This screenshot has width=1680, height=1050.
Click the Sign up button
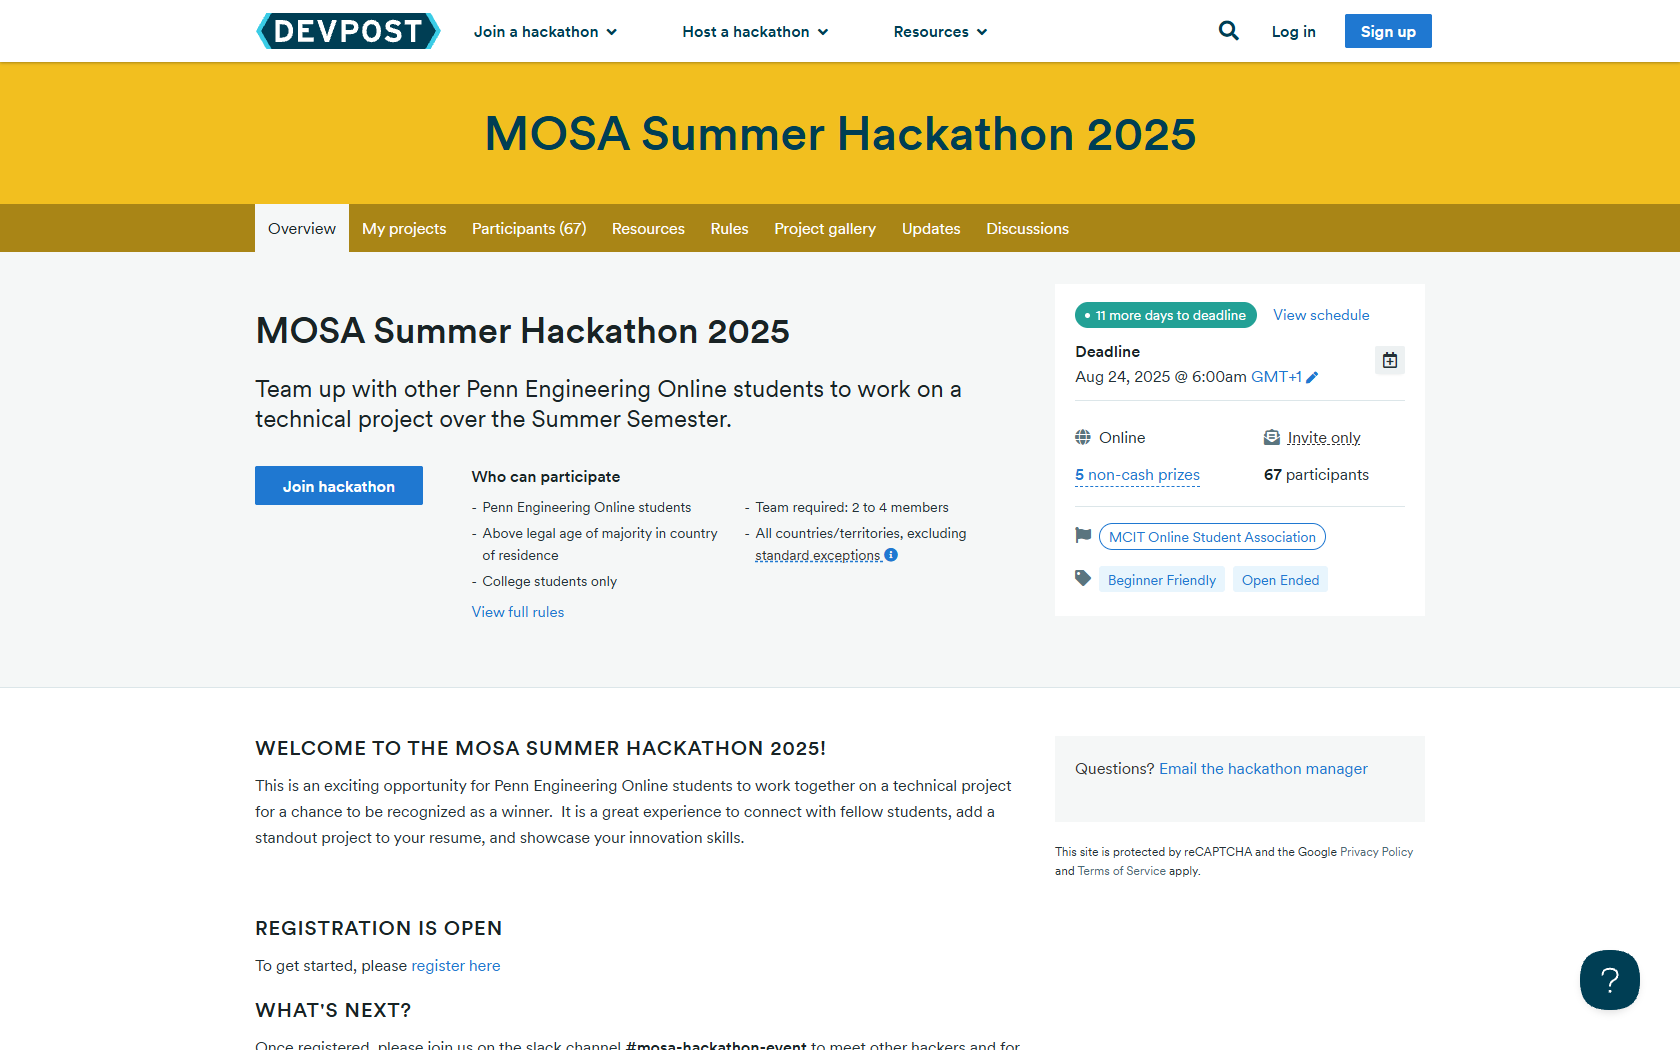pyautogui.click(x=1388, y=31)
